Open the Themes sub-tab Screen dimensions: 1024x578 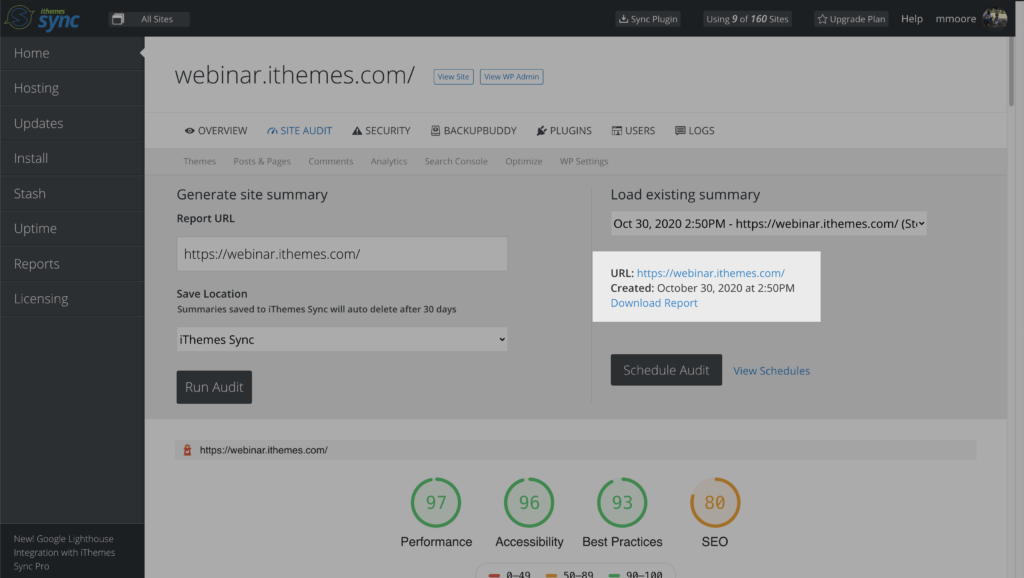[199, 161]
